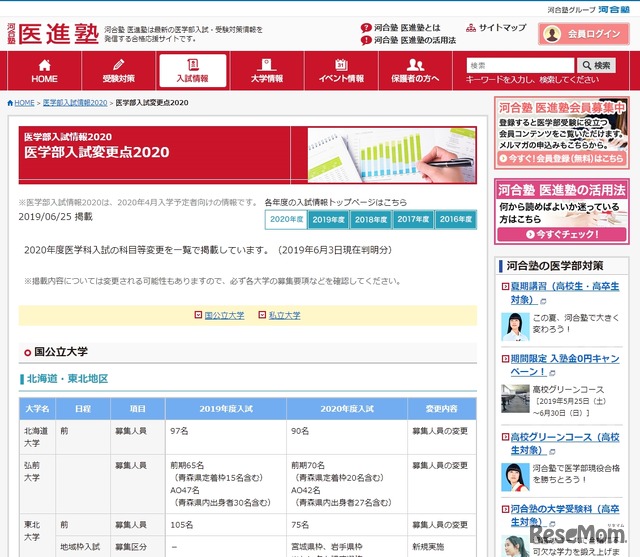
Task: Open イベント情報 calendar icon in navigation
Action: (x=340, y=70)
